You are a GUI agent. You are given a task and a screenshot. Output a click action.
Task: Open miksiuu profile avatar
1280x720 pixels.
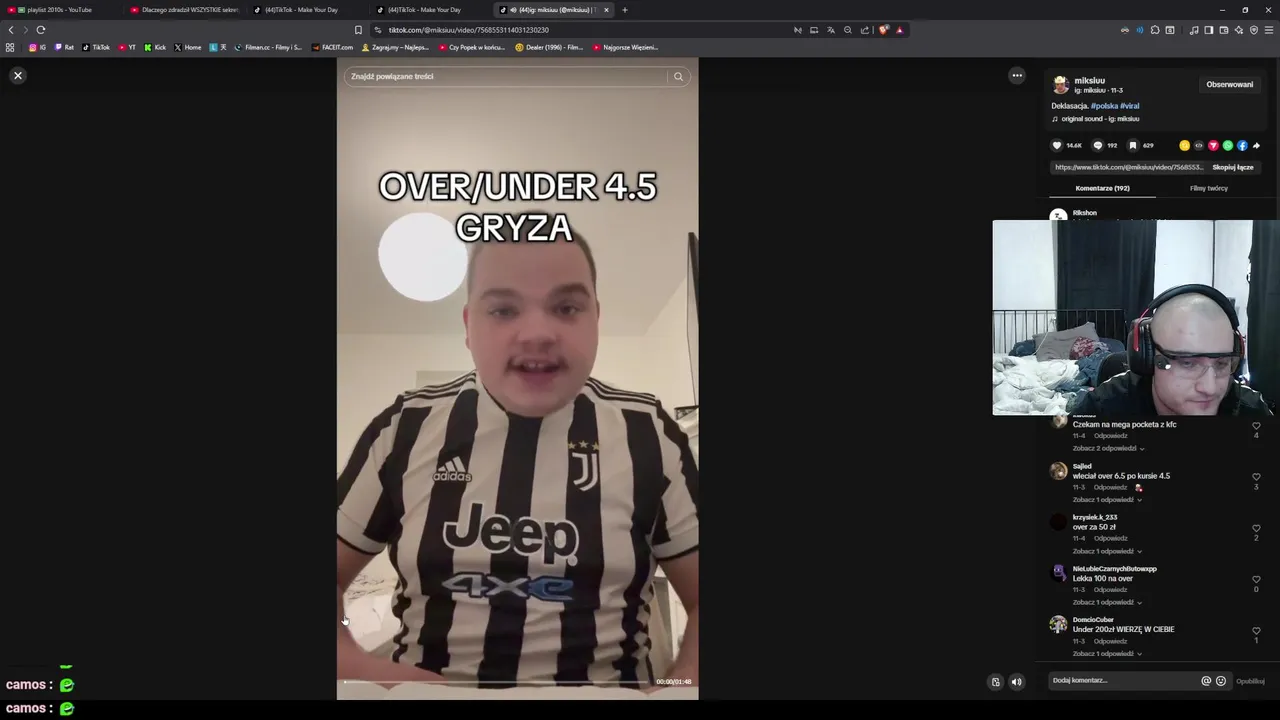[1060, 85]
